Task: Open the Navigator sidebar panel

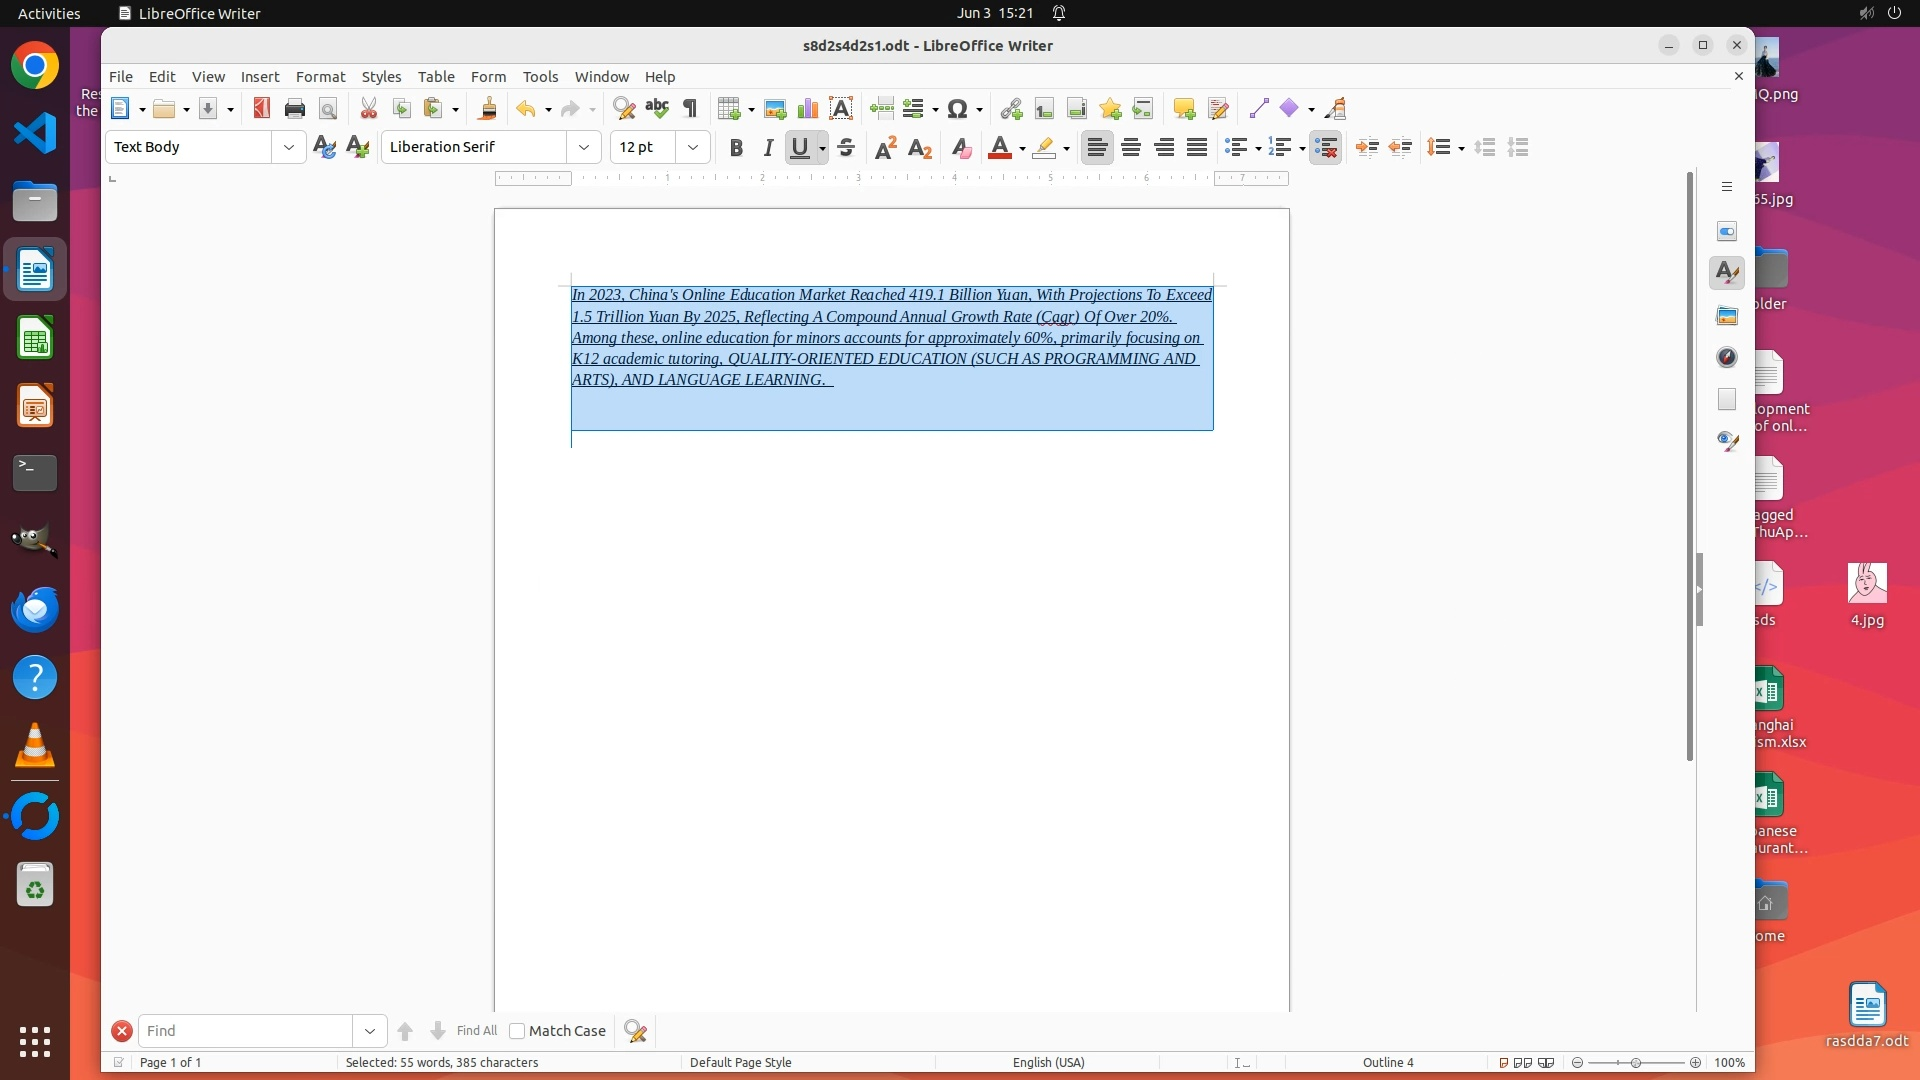Action: pos(1727,357)
